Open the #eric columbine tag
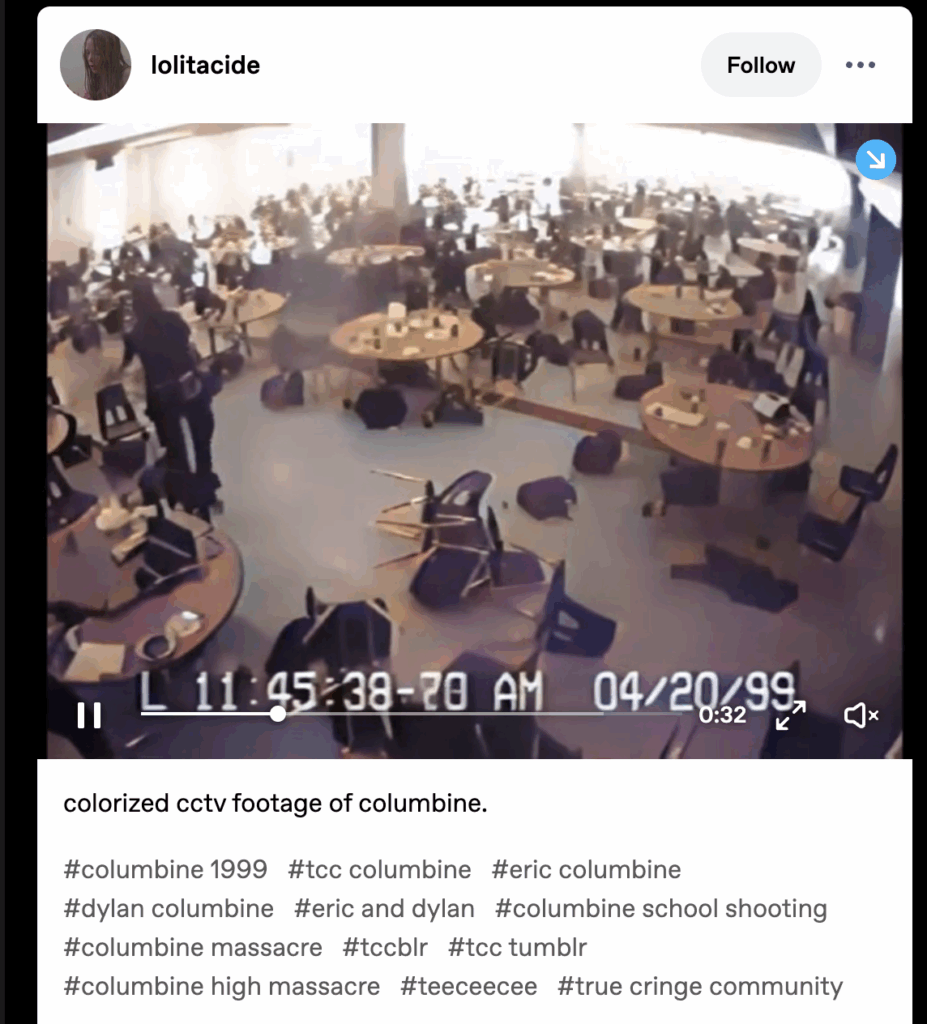 pos(586,870)
